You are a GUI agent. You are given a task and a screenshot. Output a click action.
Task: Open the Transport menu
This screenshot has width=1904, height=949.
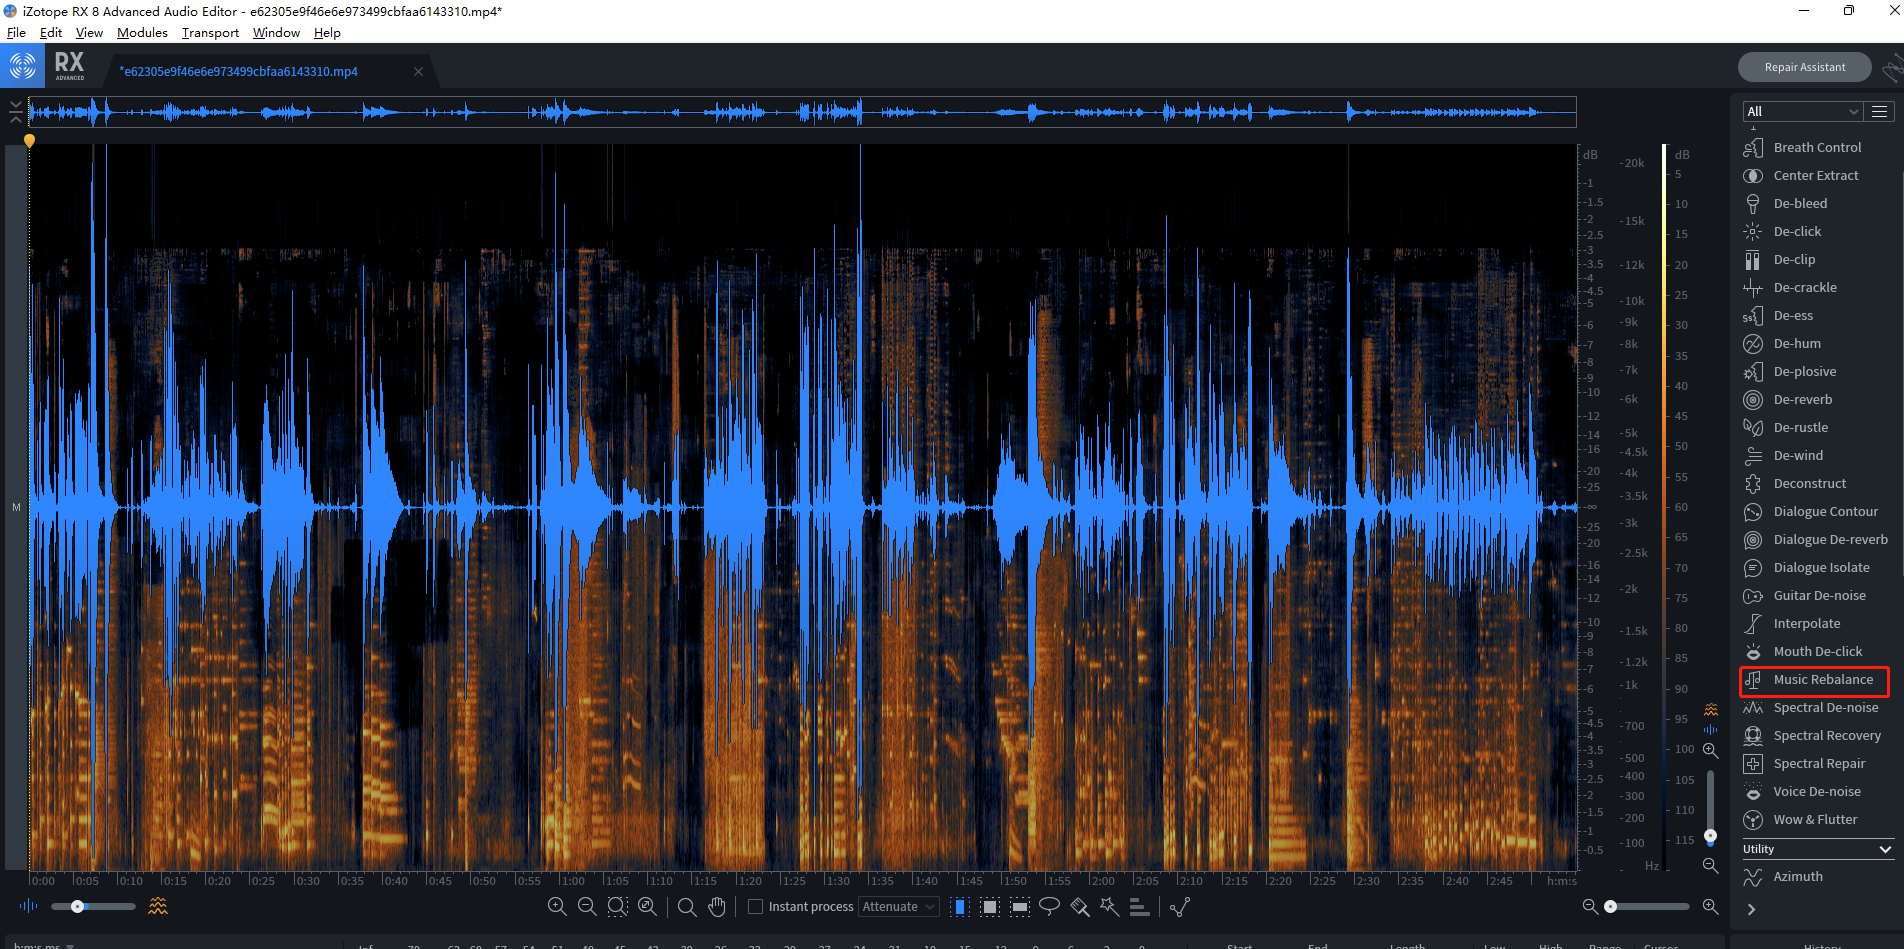pyautogui.click(x=210, y=33)
